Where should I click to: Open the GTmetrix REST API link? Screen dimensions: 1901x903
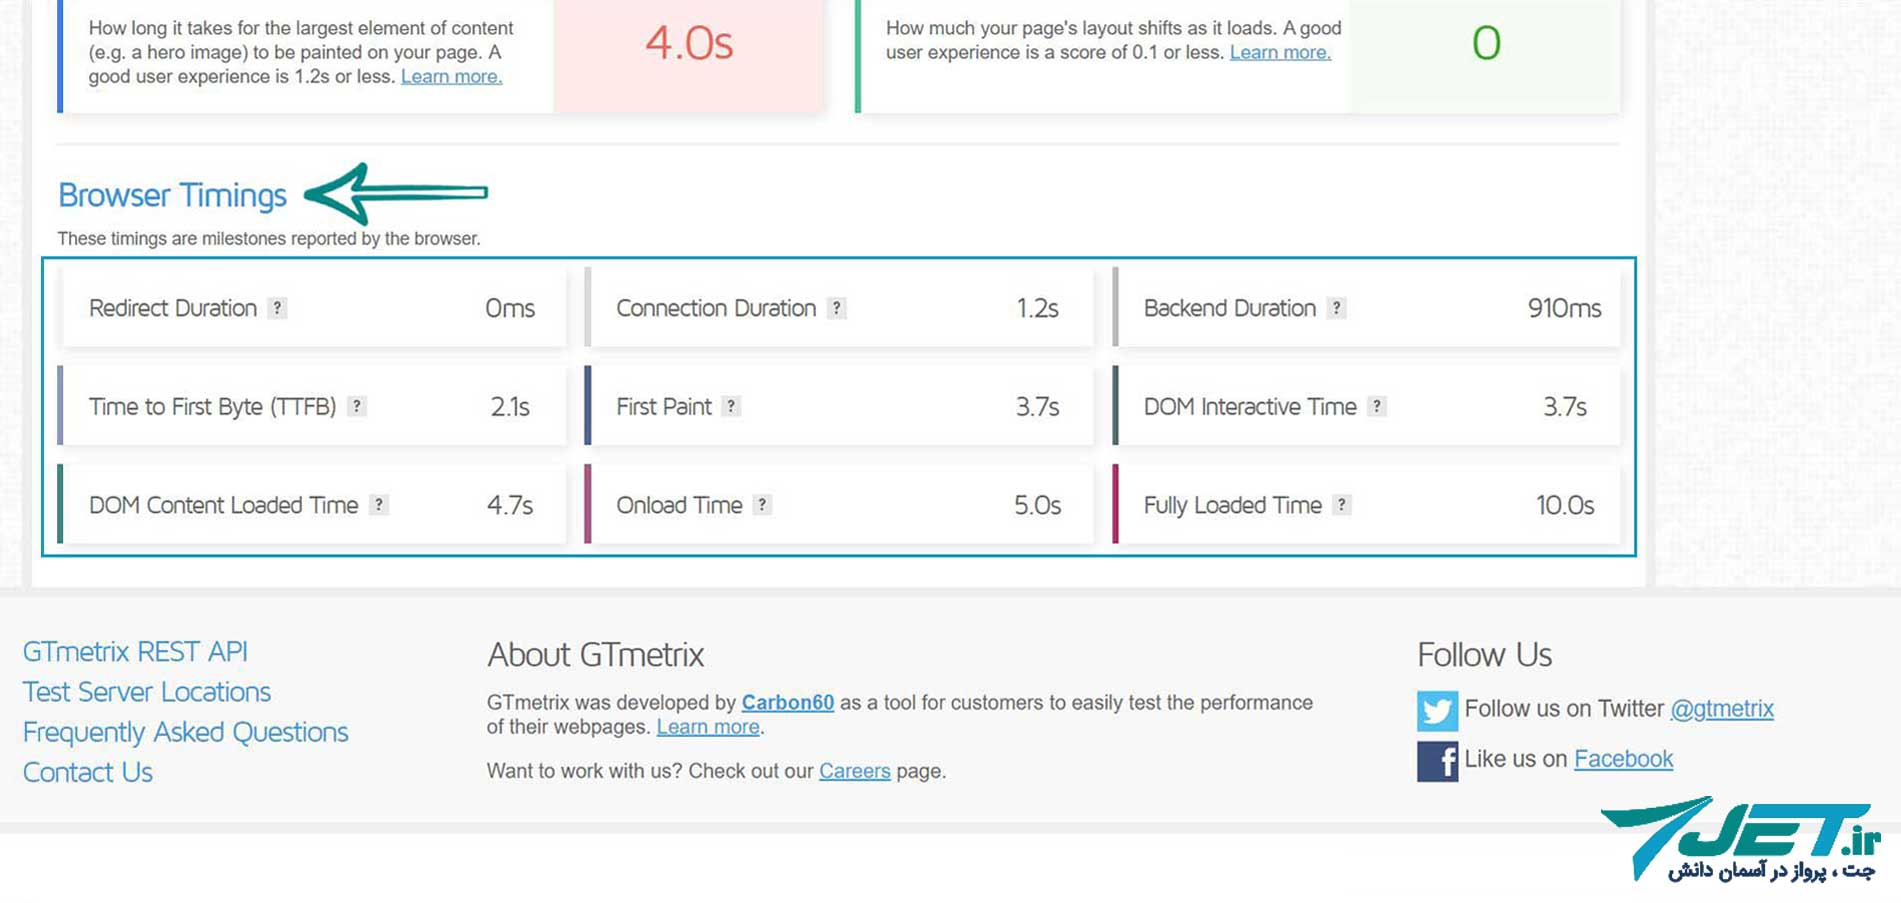135,651
